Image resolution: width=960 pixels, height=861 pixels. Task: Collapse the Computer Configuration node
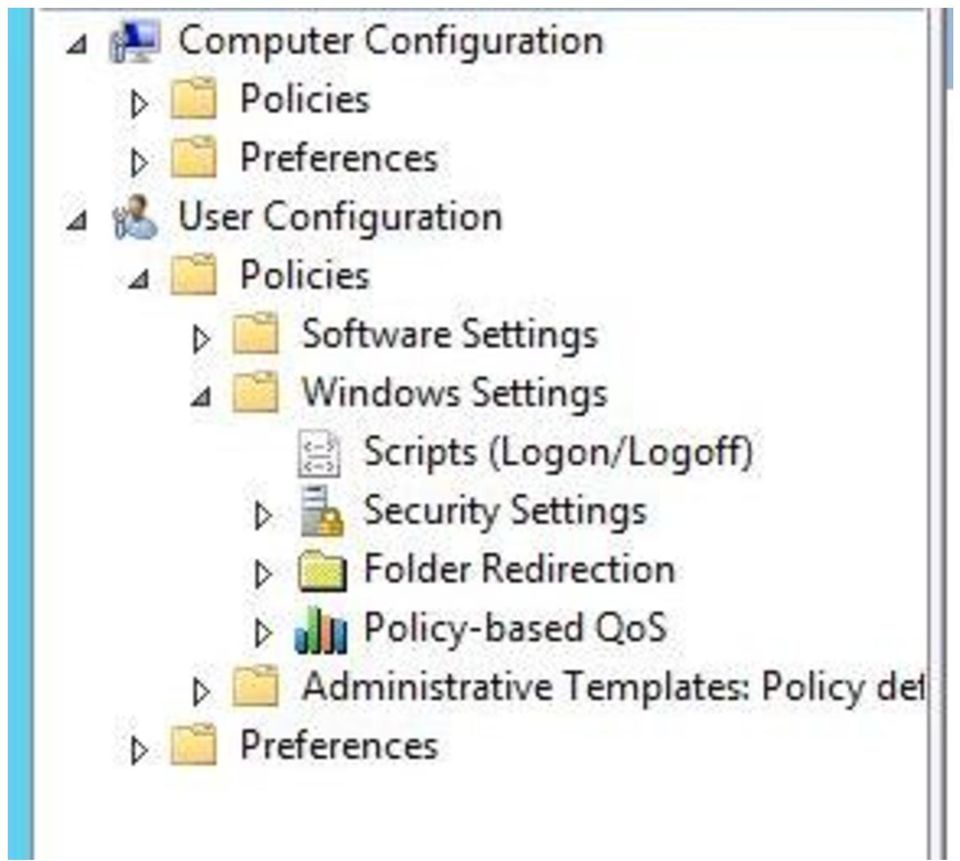[x=77, y=43]
